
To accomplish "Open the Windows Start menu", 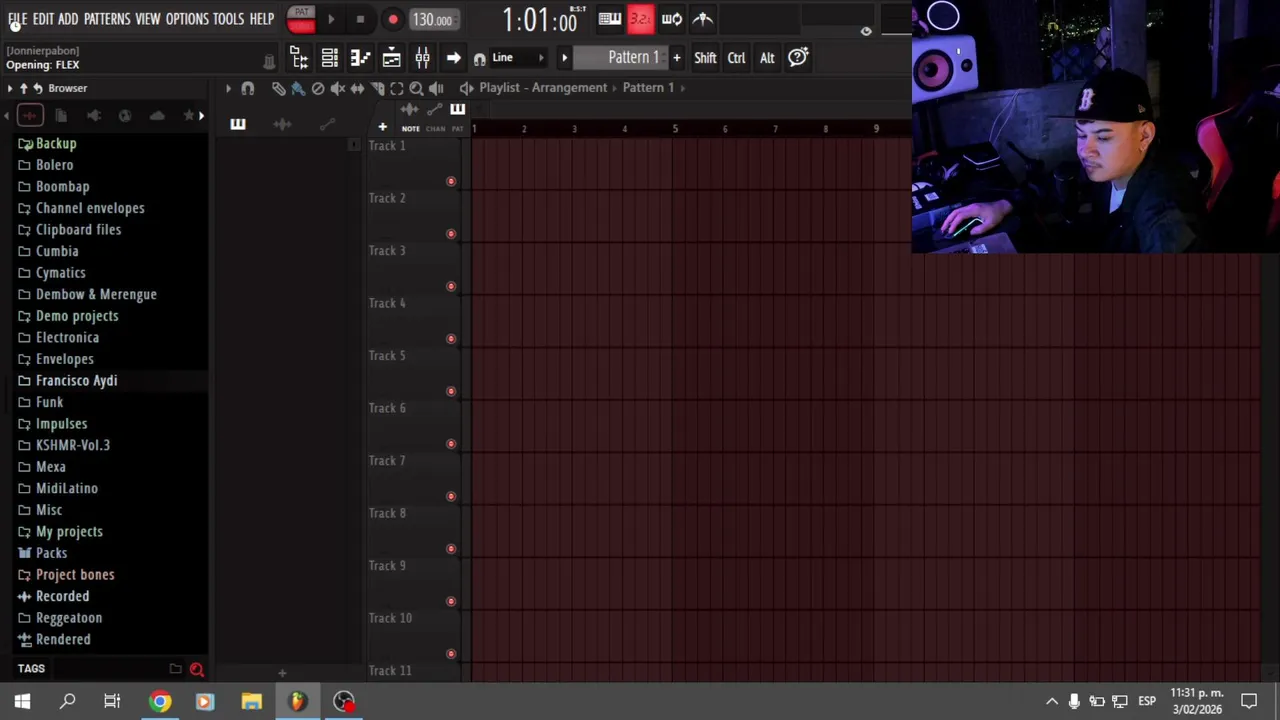I will pyautogui.click(x=22, y=702).
